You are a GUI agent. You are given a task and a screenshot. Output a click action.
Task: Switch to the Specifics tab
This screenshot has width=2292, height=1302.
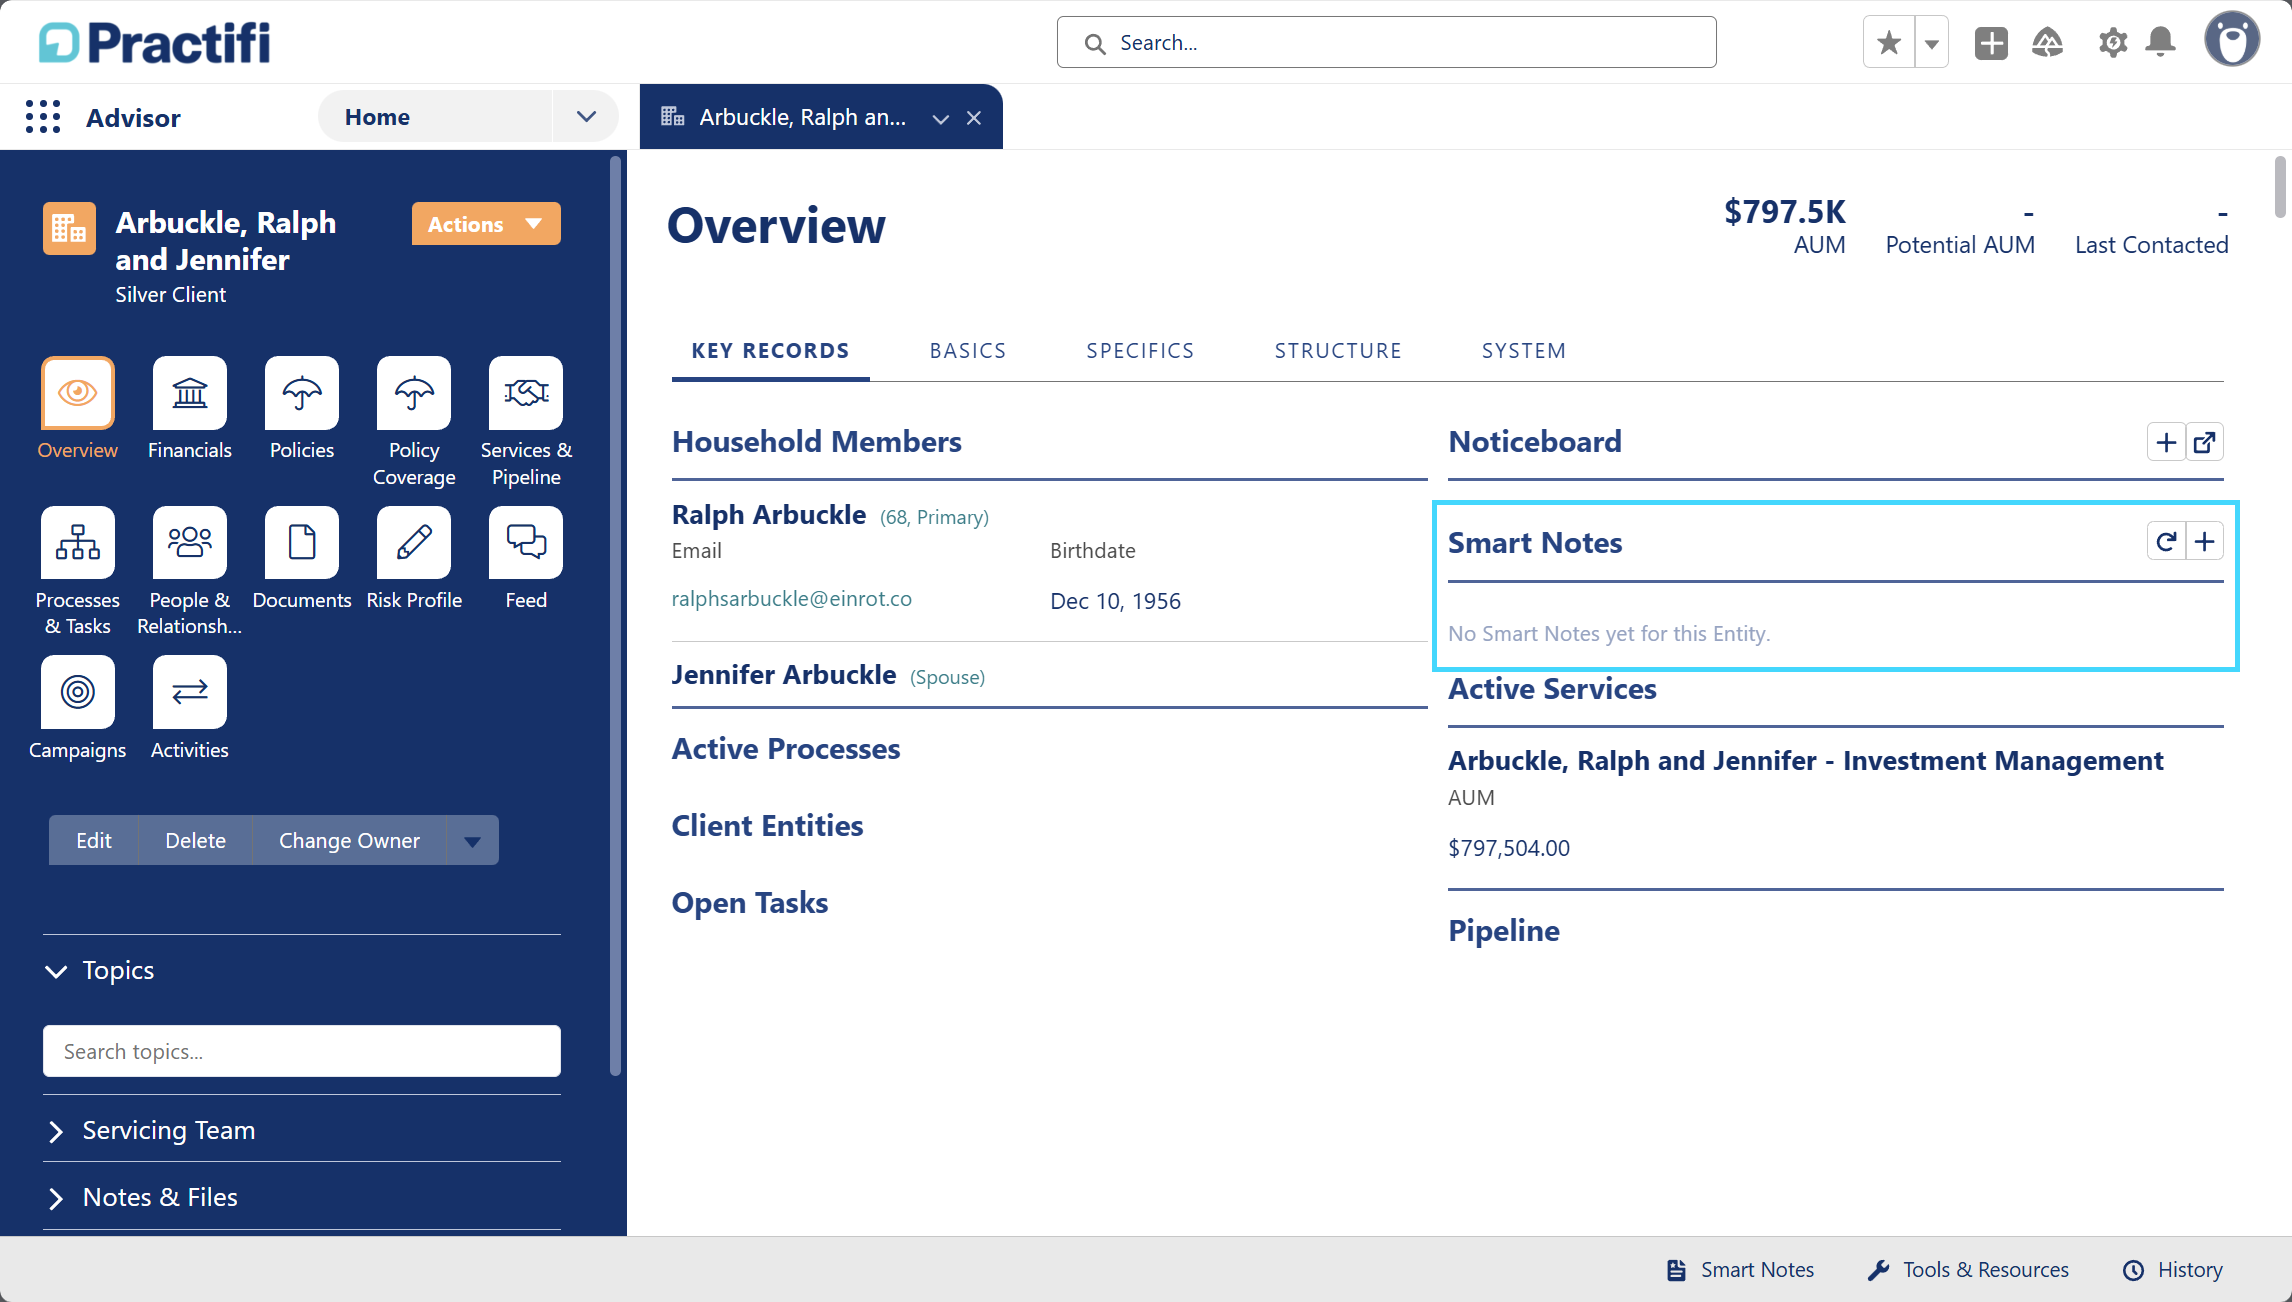[x=1140, y=351]
